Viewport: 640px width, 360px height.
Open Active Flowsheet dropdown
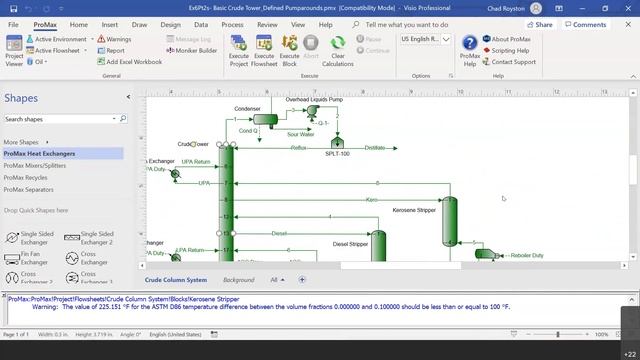click(x=86, y=51)
